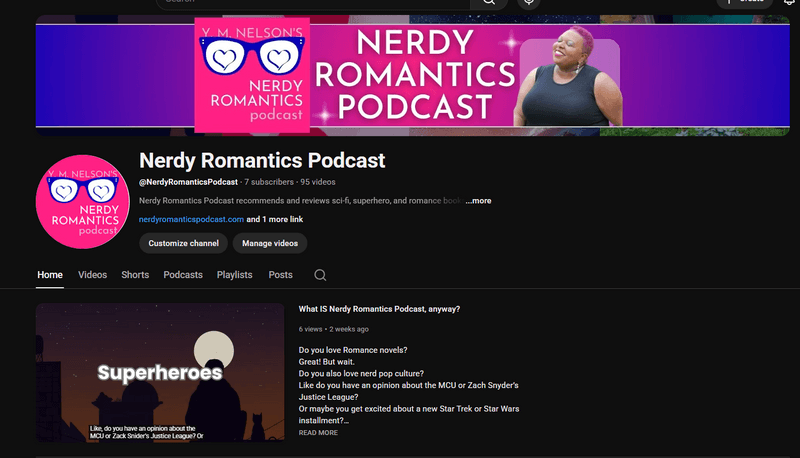Click Customize channel button
The height and width of the screenshot is (458, 800).
pos(184,243)
